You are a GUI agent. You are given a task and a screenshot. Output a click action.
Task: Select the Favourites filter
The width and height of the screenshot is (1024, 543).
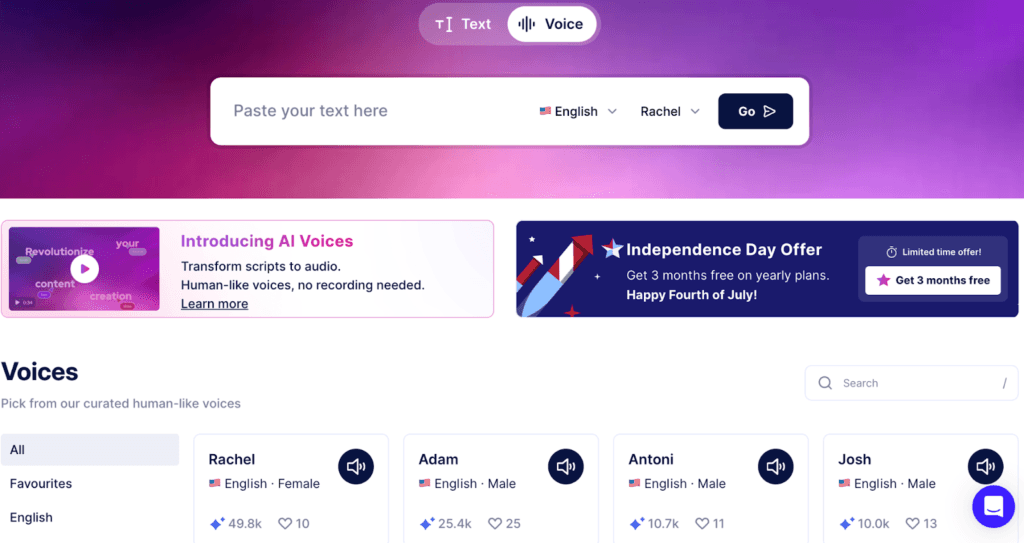click(x=41, y=484)
